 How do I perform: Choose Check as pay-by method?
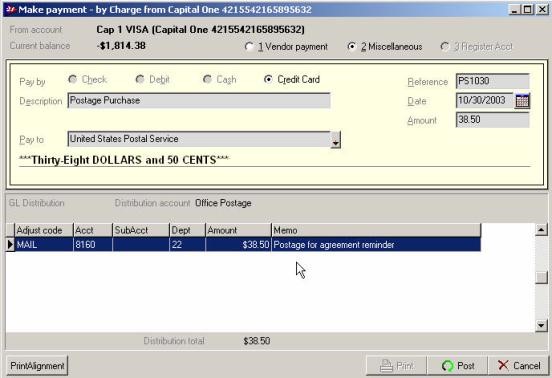[87, 80]
